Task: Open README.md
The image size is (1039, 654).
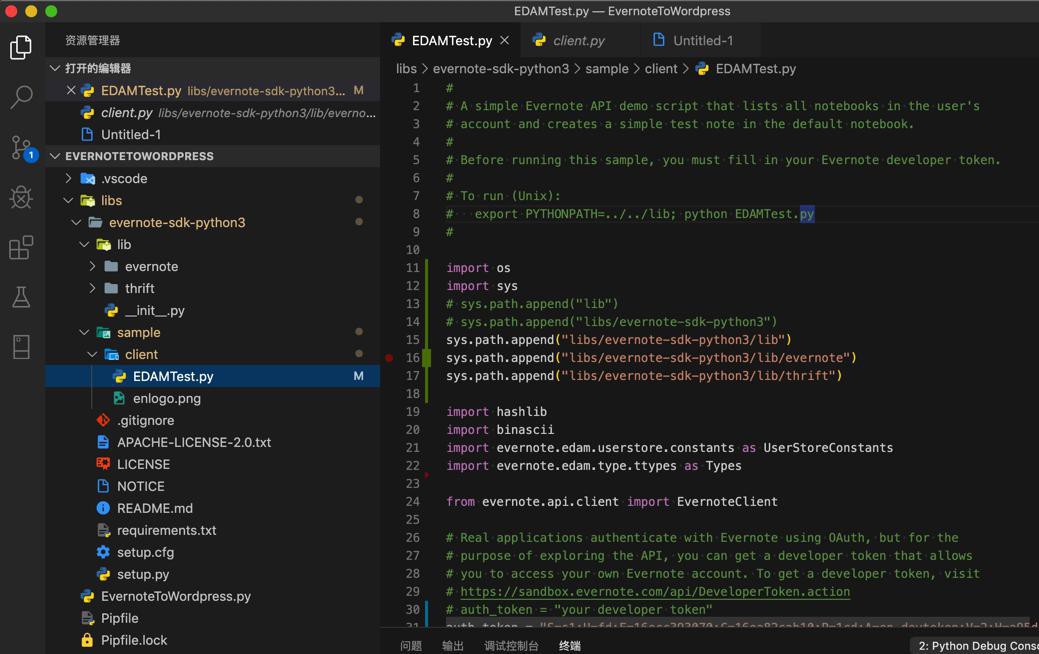Action: coord(212,508)
